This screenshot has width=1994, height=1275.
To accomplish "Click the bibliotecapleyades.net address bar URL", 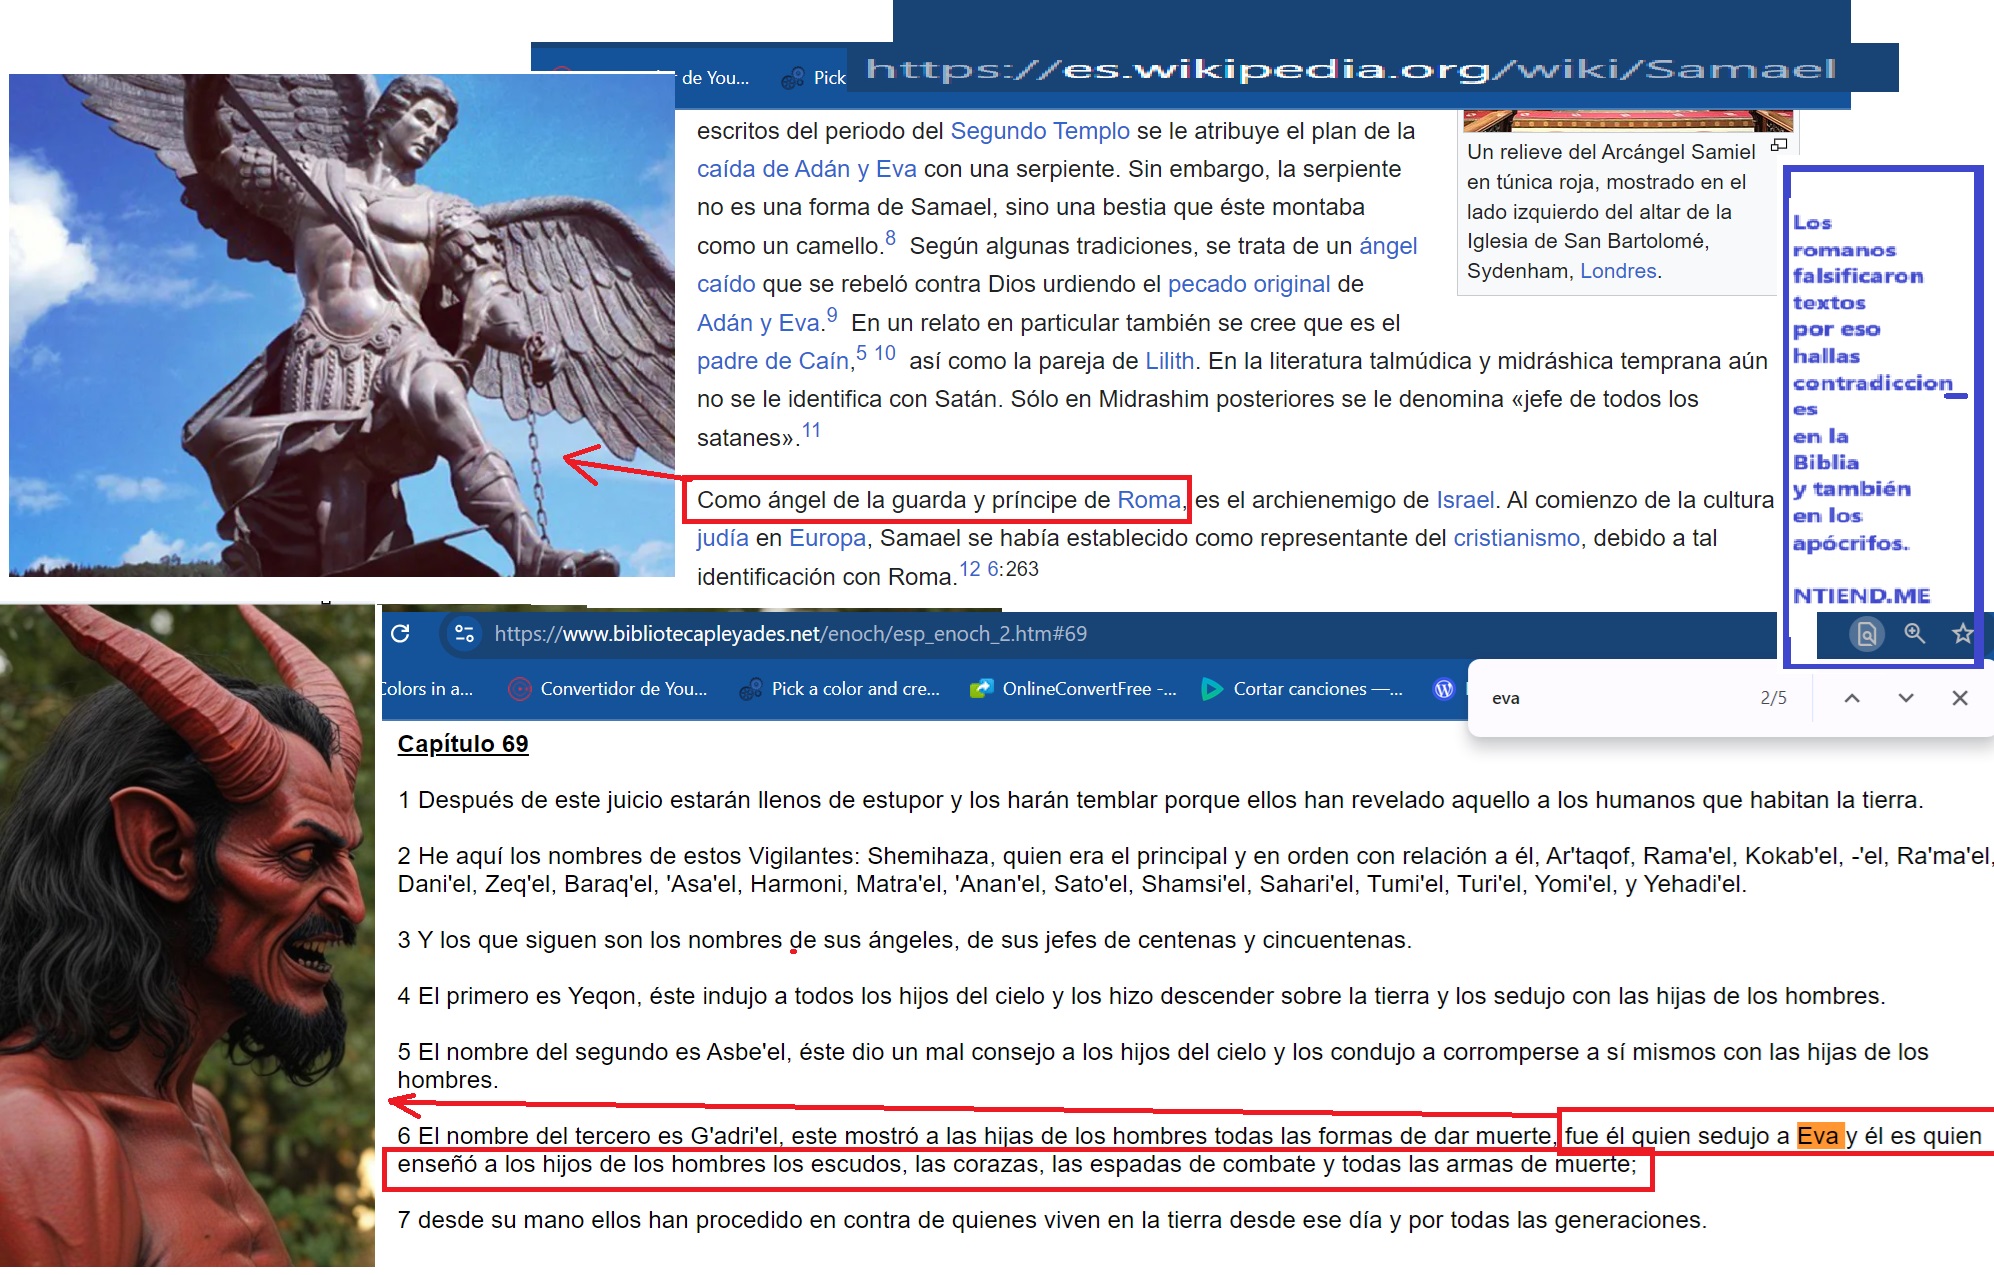I will pyautogui.click(x=790, y=634).
